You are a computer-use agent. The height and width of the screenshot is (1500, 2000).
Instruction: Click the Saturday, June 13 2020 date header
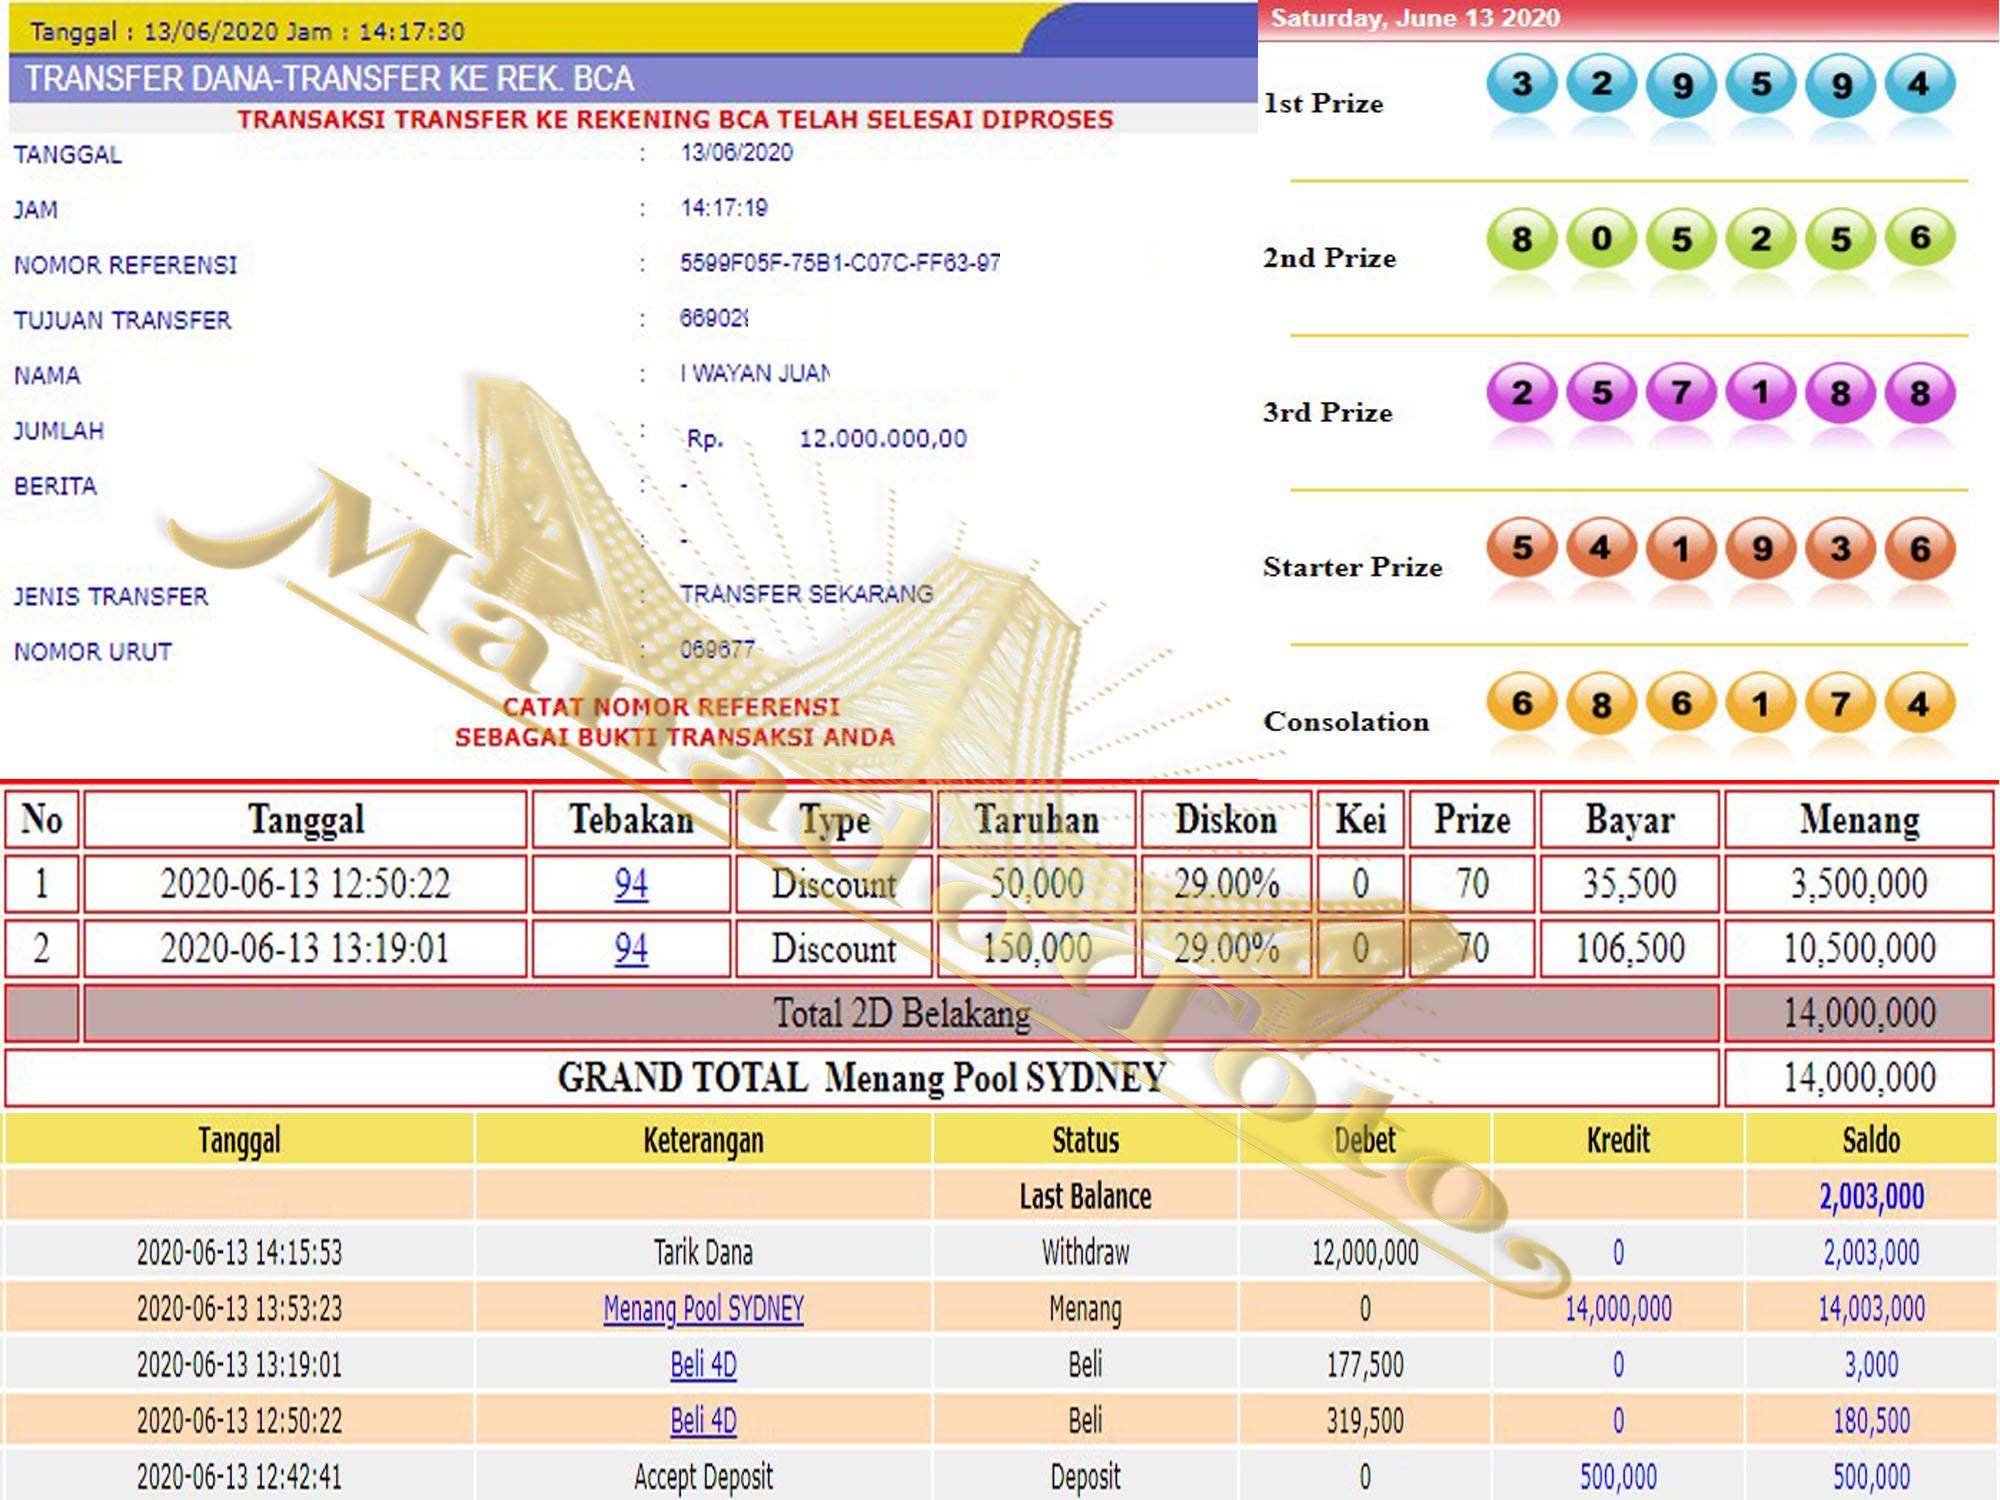1415,18
